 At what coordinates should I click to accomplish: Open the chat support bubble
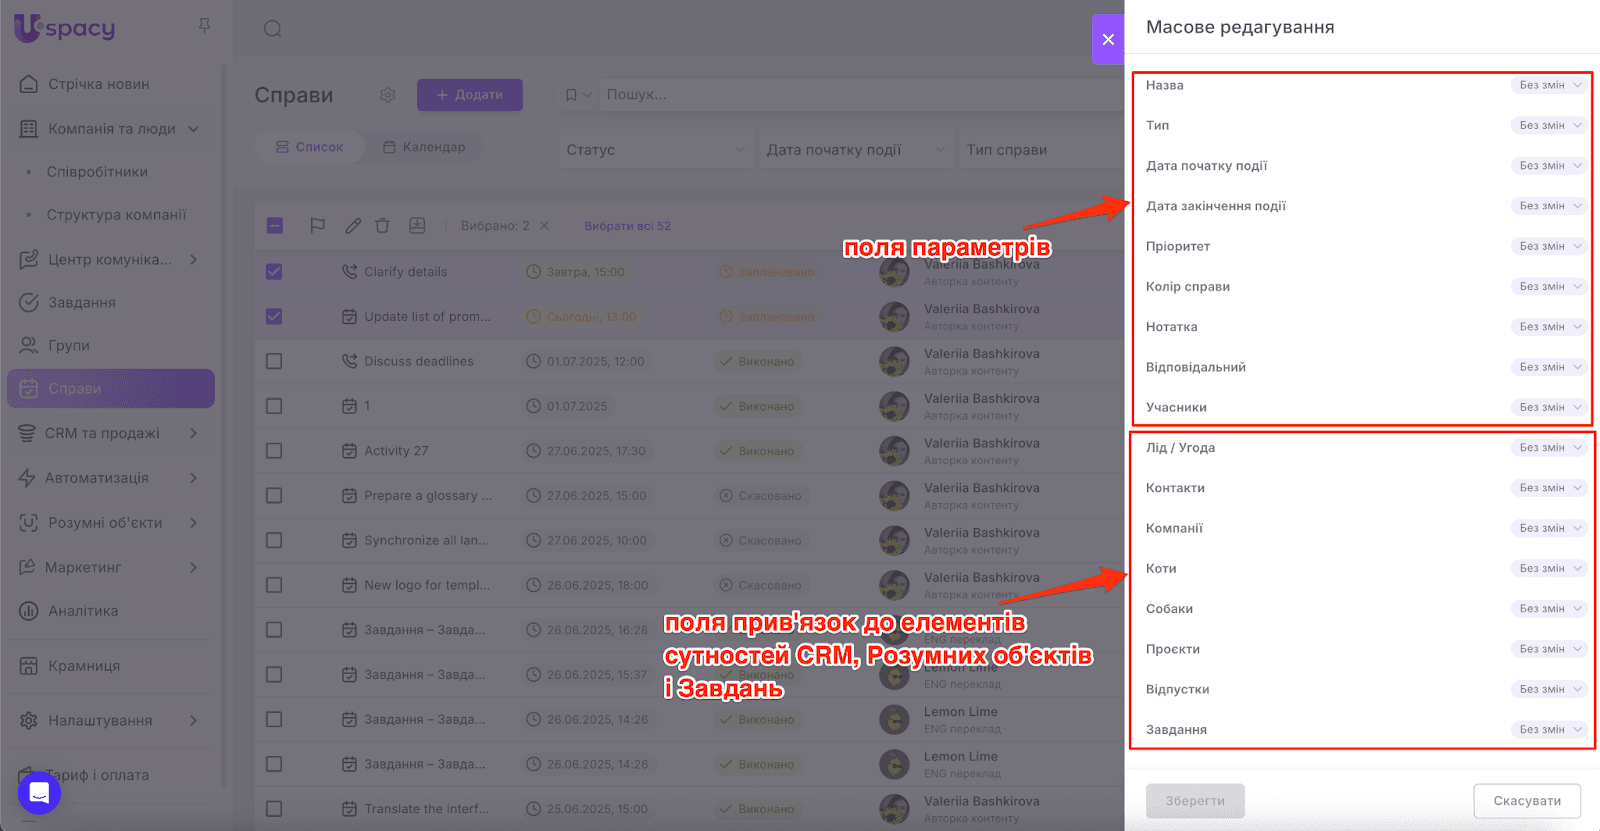click(x=39, y=793)
